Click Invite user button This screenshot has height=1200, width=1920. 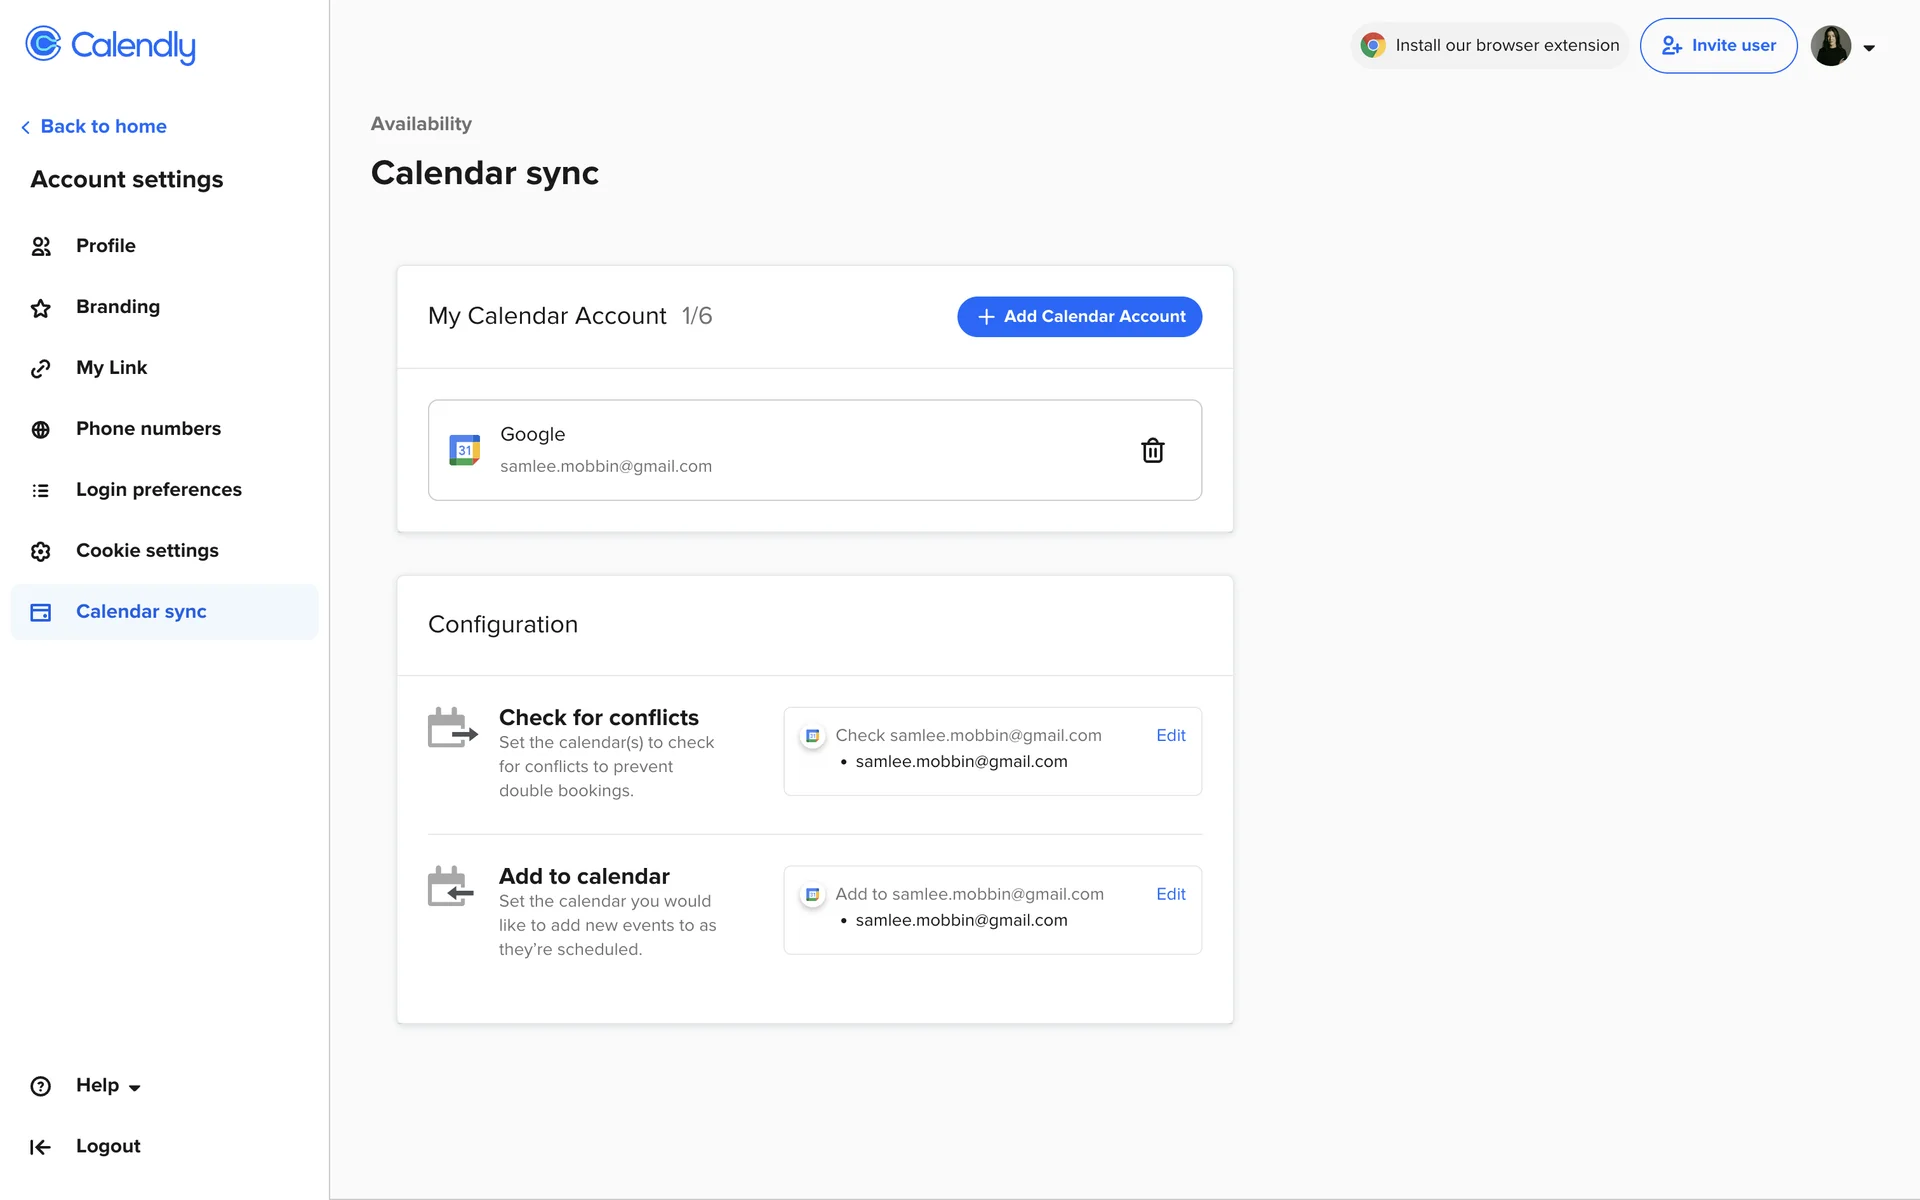pos(1718,46)
